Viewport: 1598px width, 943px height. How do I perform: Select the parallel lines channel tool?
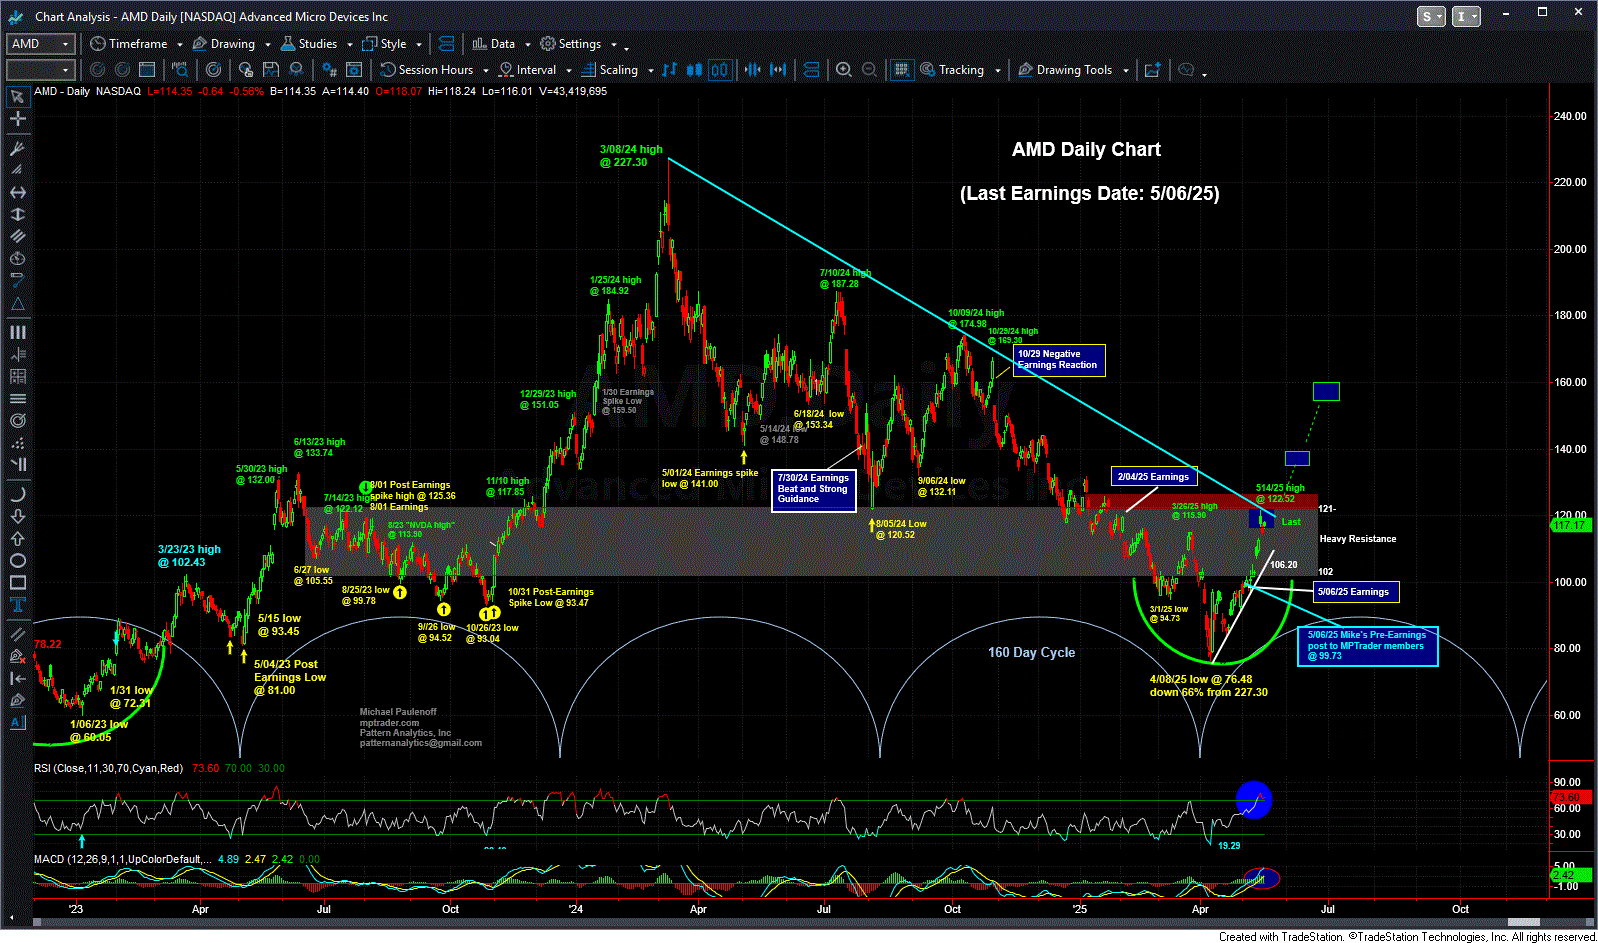[17, 236]
